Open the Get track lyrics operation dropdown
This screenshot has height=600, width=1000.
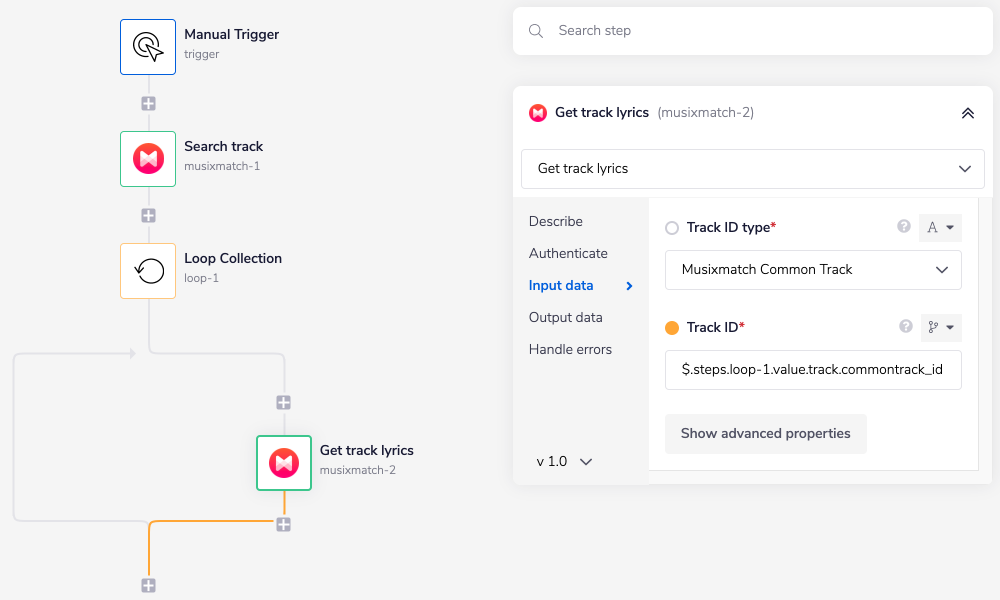(x=753, y=169)
